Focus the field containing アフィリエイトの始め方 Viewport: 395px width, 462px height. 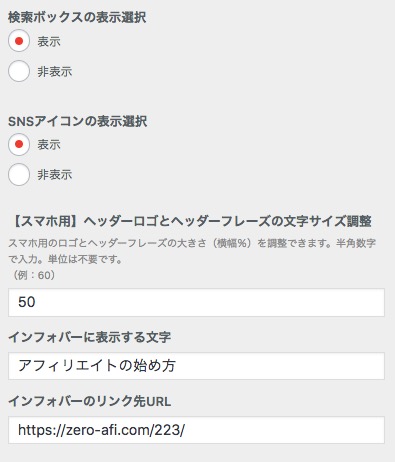pyautogui.click(x=196, y=366)
